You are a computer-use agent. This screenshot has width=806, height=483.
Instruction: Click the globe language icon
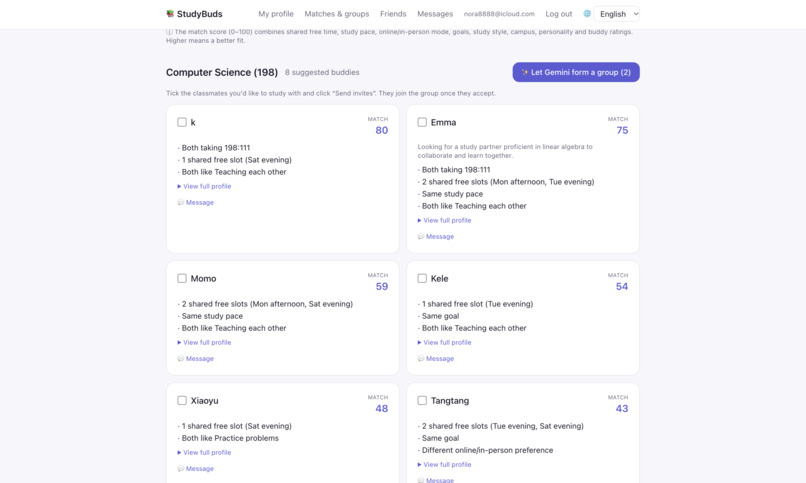point(587,14)
